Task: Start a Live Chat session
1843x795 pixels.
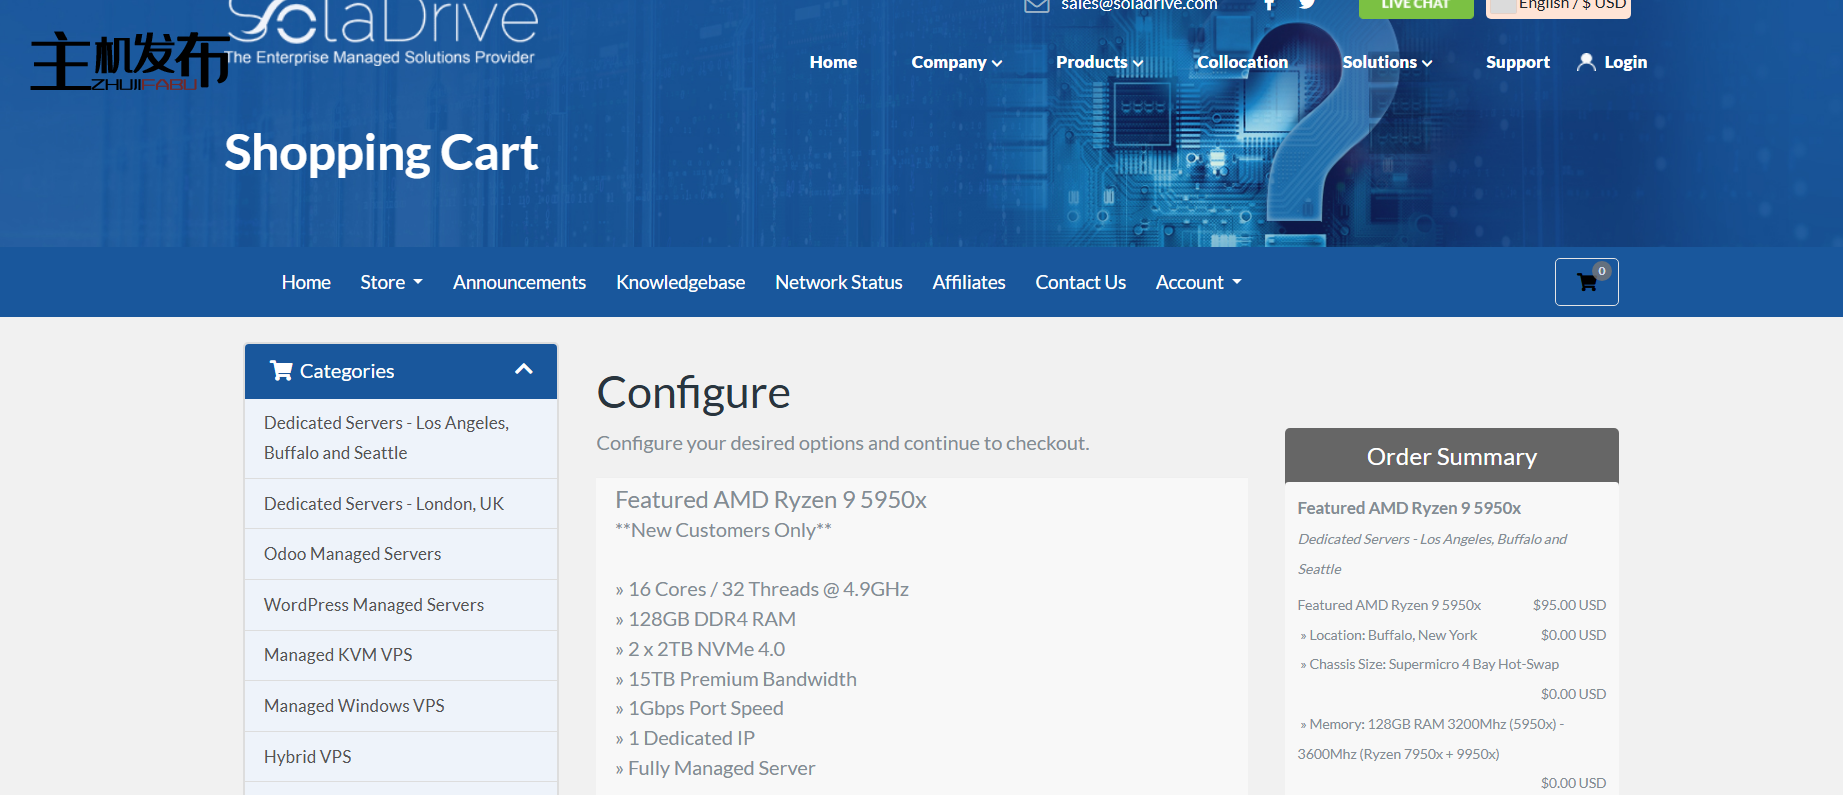Action: pyautogui.click(x=1415, y=7)
